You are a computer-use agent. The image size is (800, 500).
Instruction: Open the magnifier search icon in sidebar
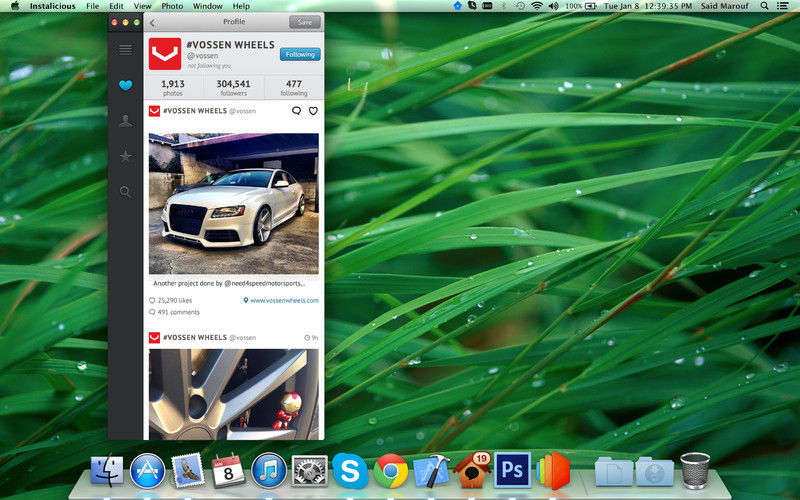(126, 192)
